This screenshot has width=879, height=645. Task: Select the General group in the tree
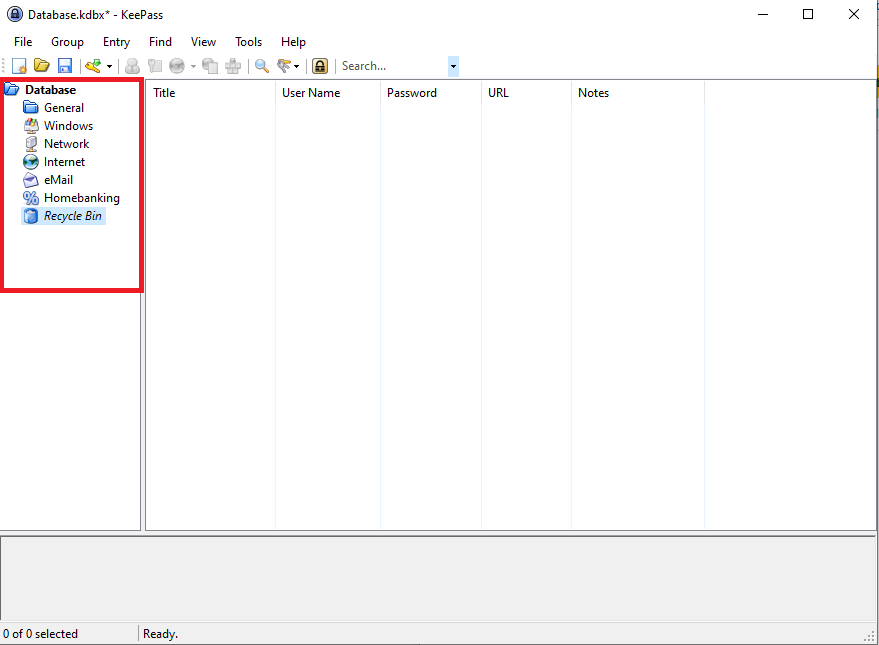click(x=63, y=107)
